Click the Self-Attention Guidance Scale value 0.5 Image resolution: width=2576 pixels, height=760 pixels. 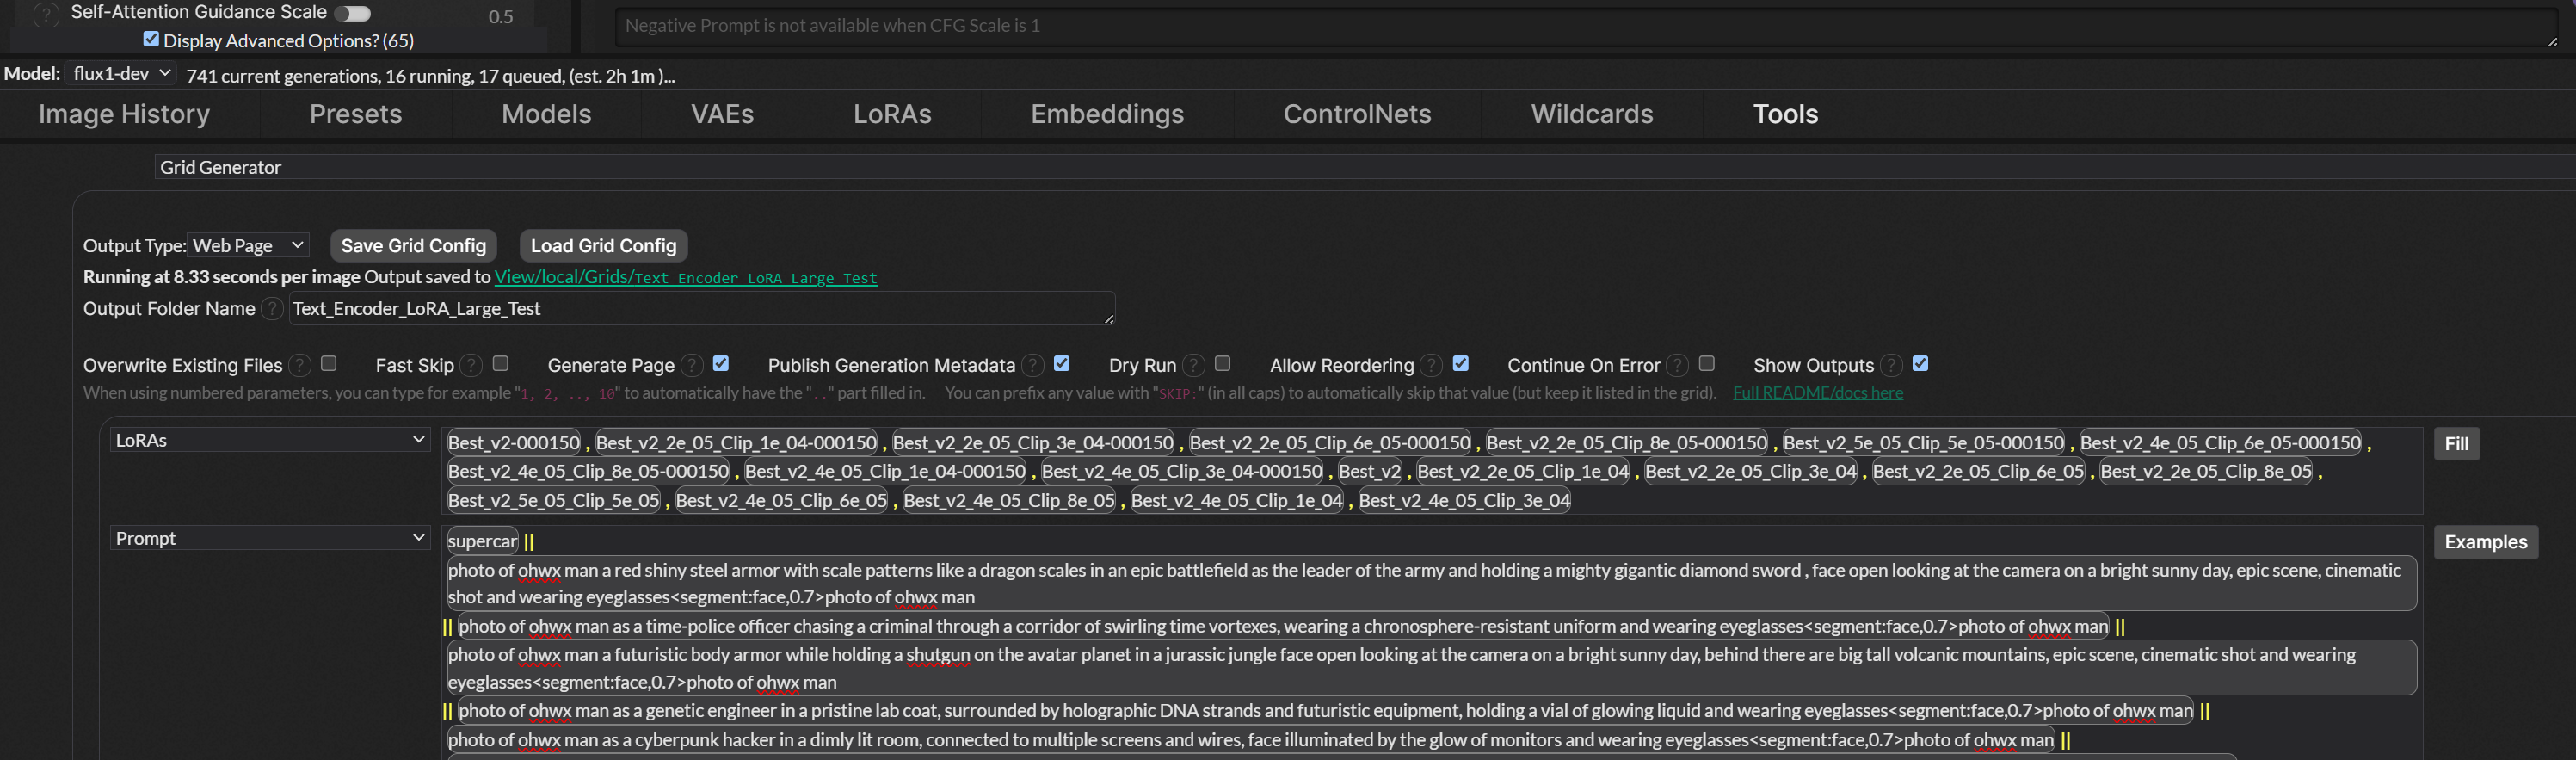(501, 17)
